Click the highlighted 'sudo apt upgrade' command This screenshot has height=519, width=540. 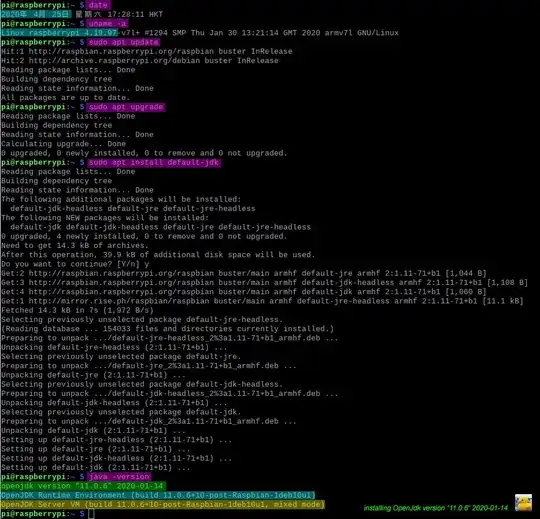(x=126, y=107)
